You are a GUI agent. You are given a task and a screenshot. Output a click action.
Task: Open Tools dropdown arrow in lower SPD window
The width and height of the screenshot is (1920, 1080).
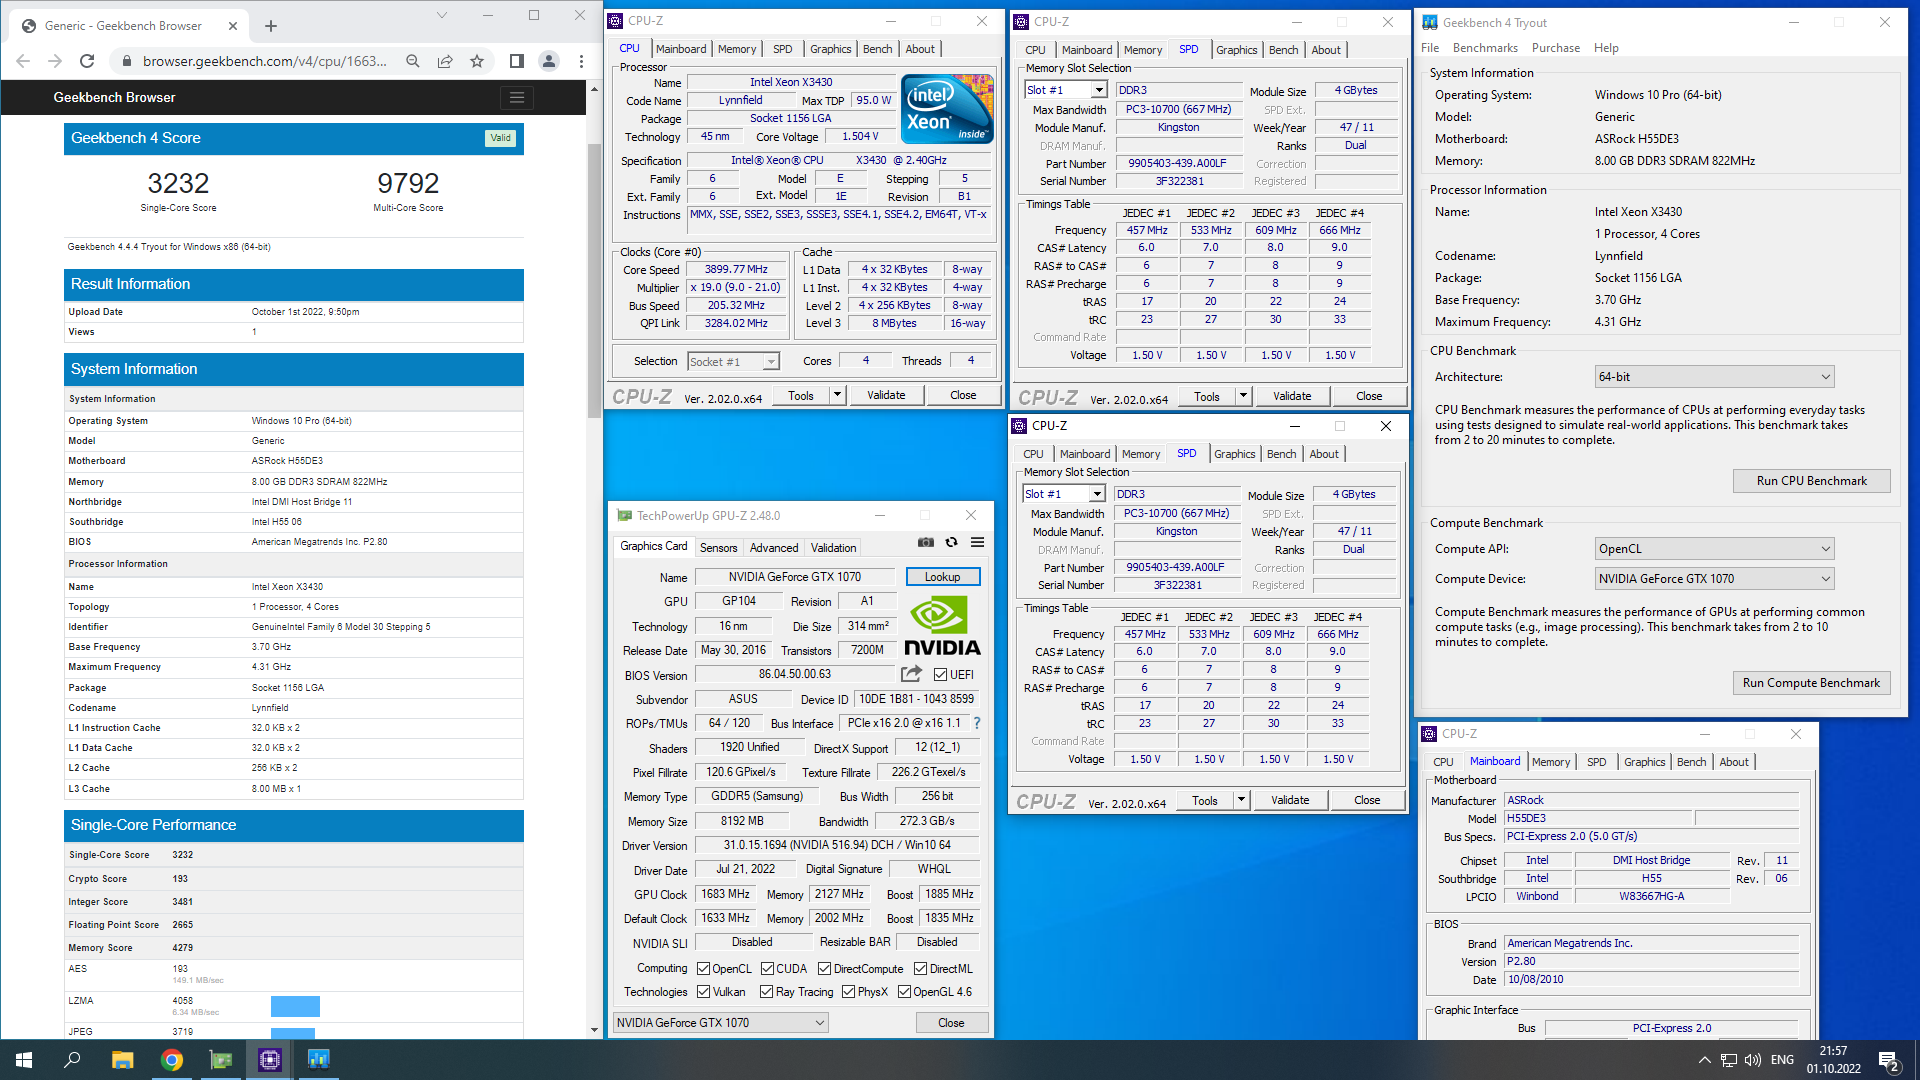point(1241,800)
